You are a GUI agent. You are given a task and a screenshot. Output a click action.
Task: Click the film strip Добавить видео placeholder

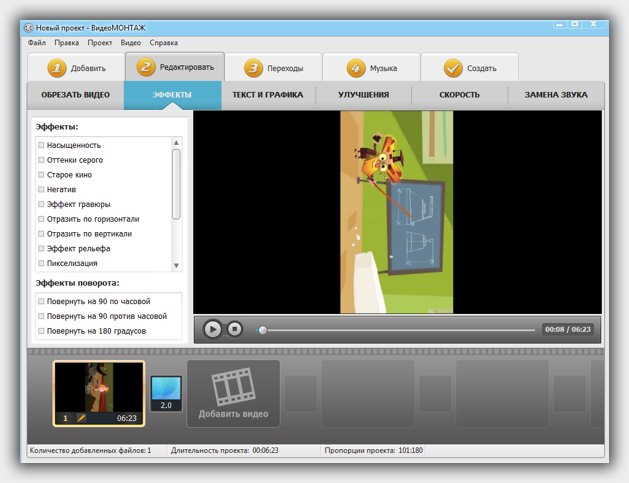pos(233,393)
